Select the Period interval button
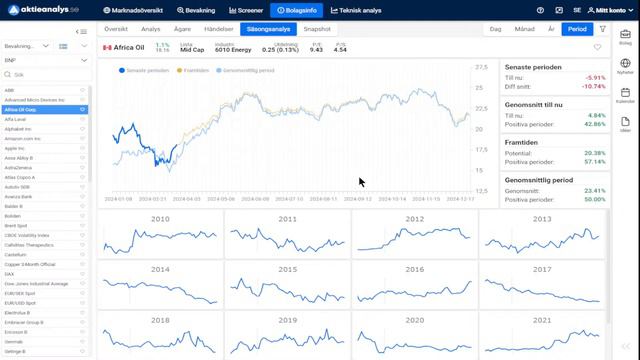640x360 pixels. [577, 29]
